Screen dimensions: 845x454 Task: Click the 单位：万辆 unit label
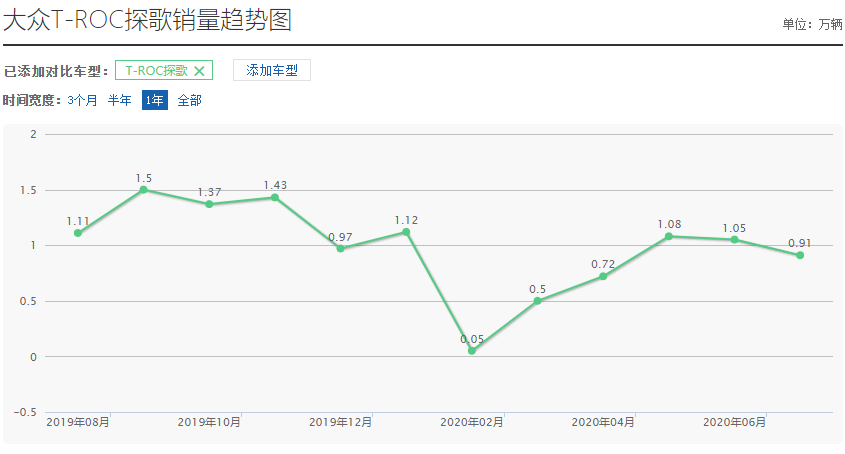point(812,24)
